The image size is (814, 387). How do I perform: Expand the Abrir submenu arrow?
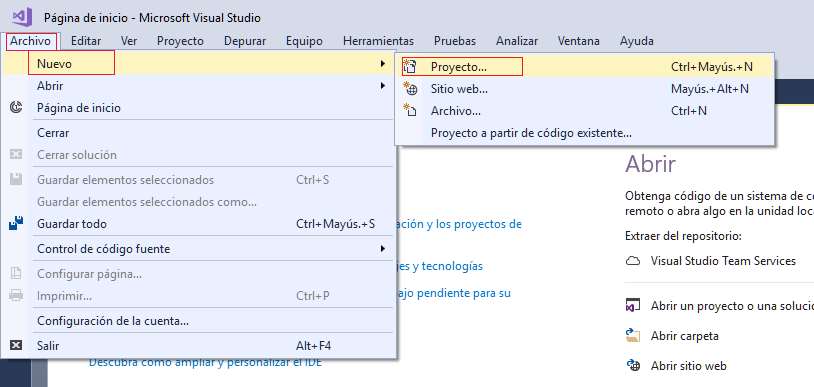point(383,86)
